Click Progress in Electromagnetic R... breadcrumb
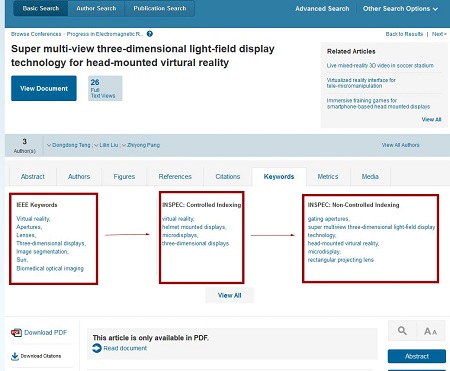 [105, 34]
